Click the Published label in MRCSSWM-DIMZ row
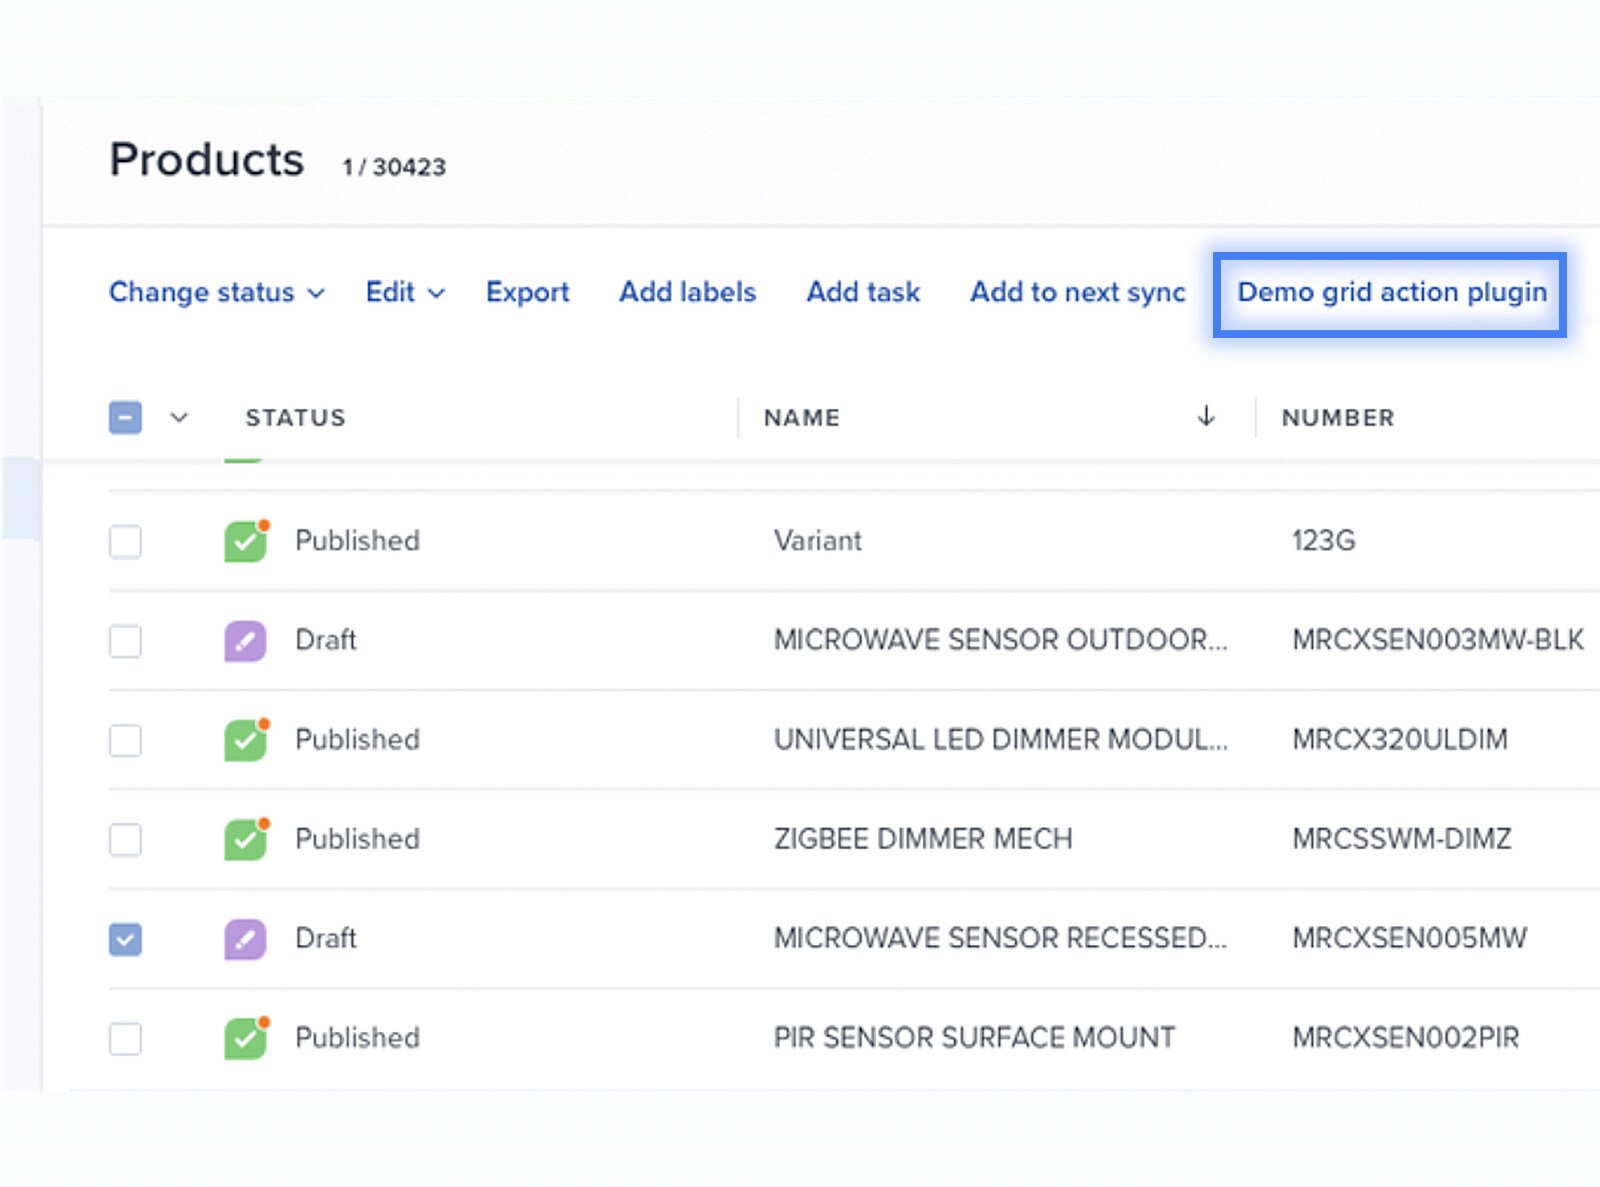1600x1187 pixels. pyautogui.click(x=357, y=839)
